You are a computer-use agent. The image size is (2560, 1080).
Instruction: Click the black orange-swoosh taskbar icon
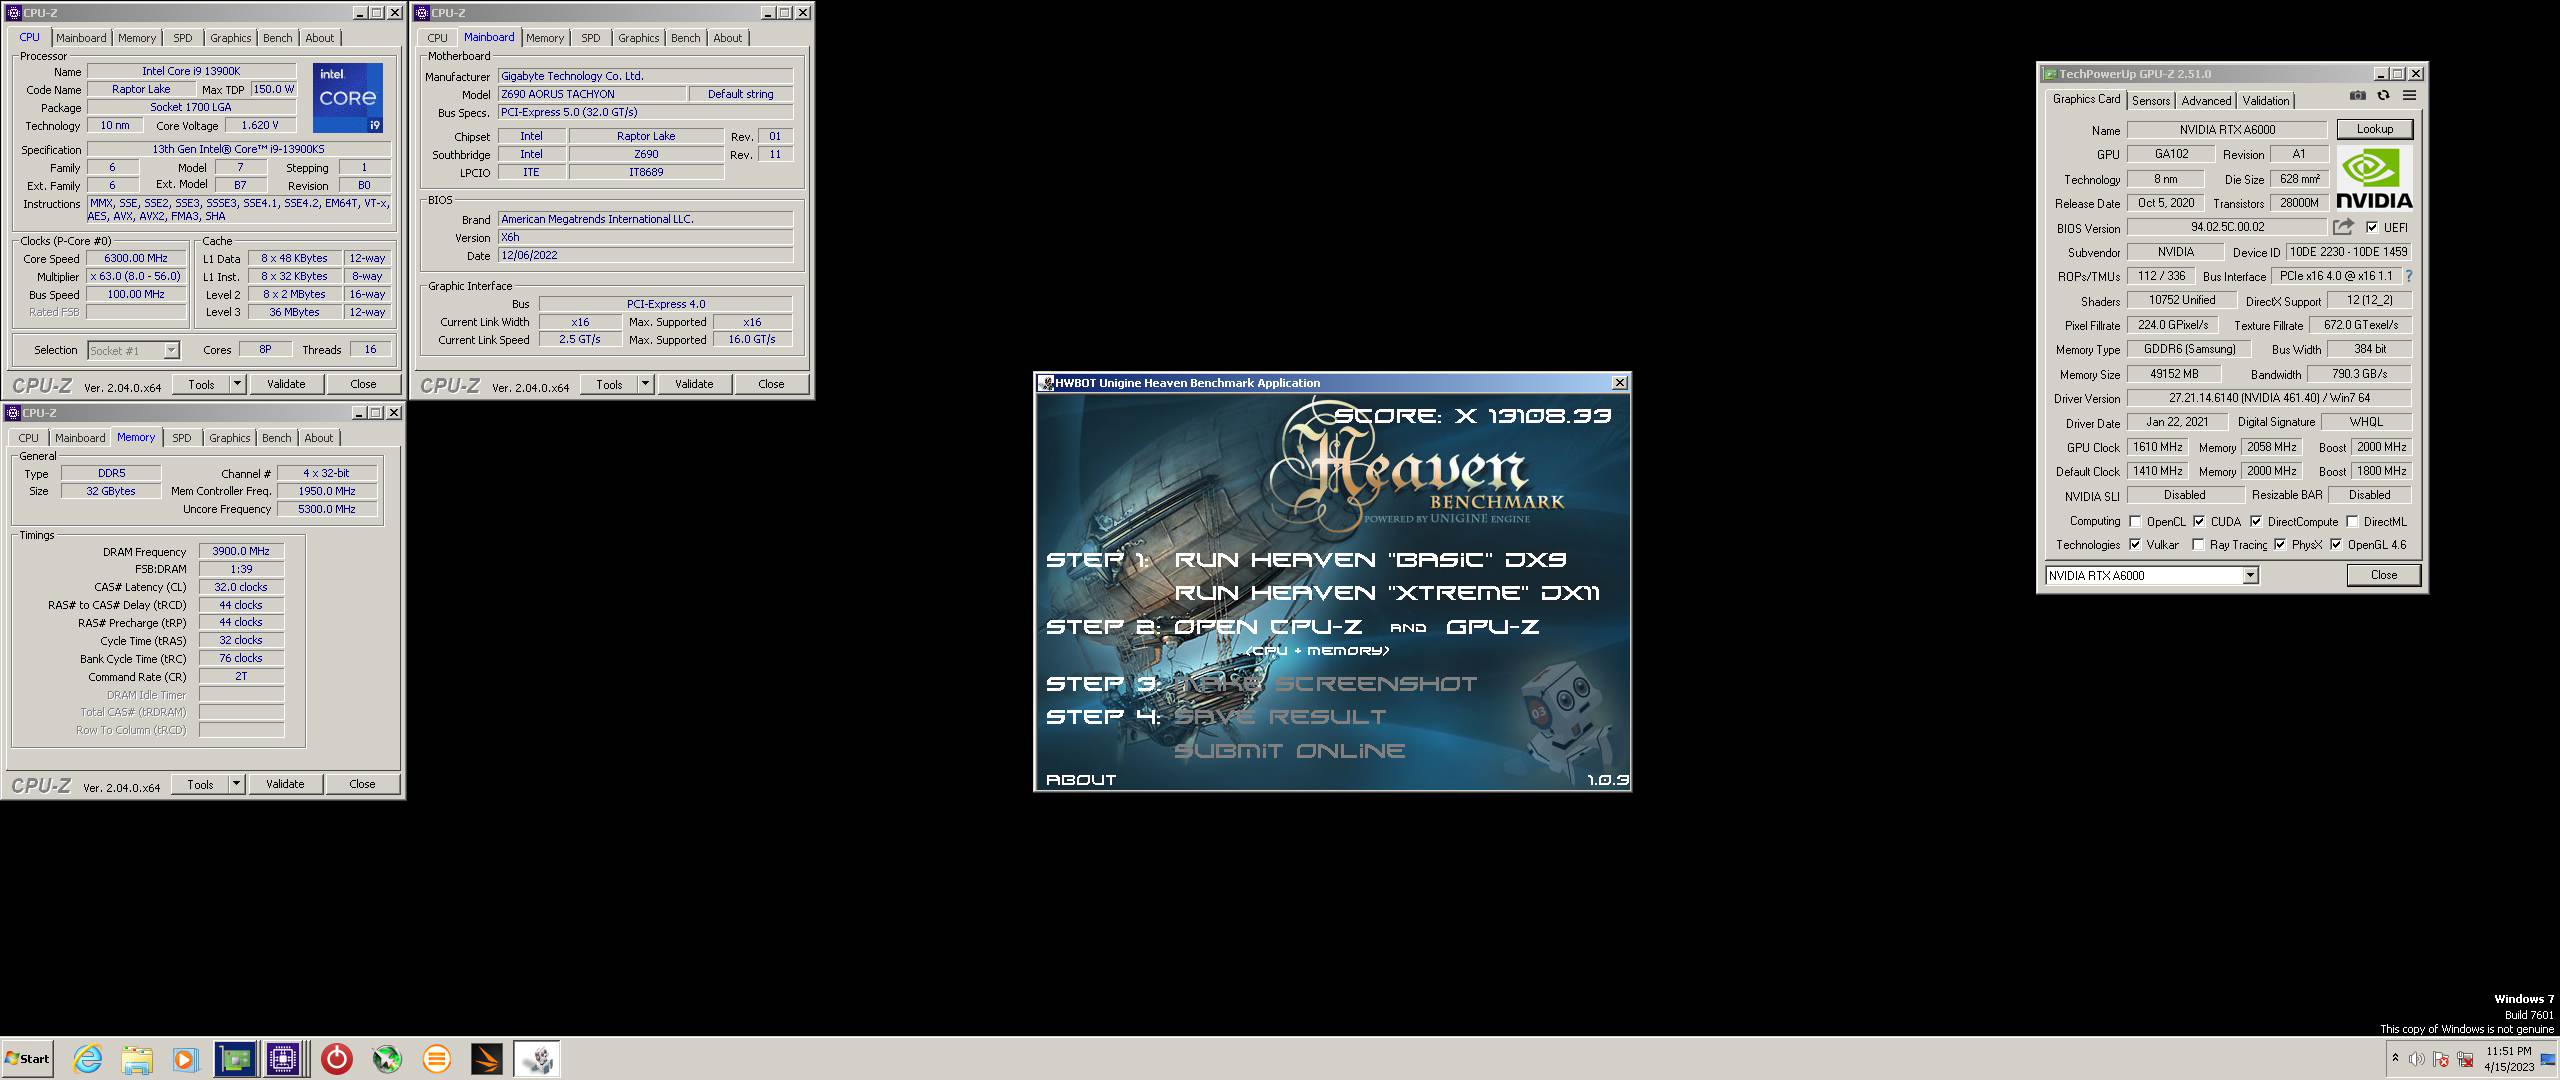(486, 1059)
